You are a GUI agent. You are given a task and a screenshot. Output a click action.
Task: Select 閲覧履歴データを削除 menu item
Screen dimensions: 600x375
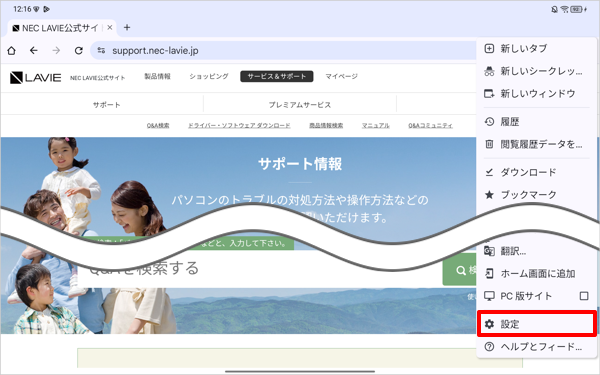pos(536,144)
